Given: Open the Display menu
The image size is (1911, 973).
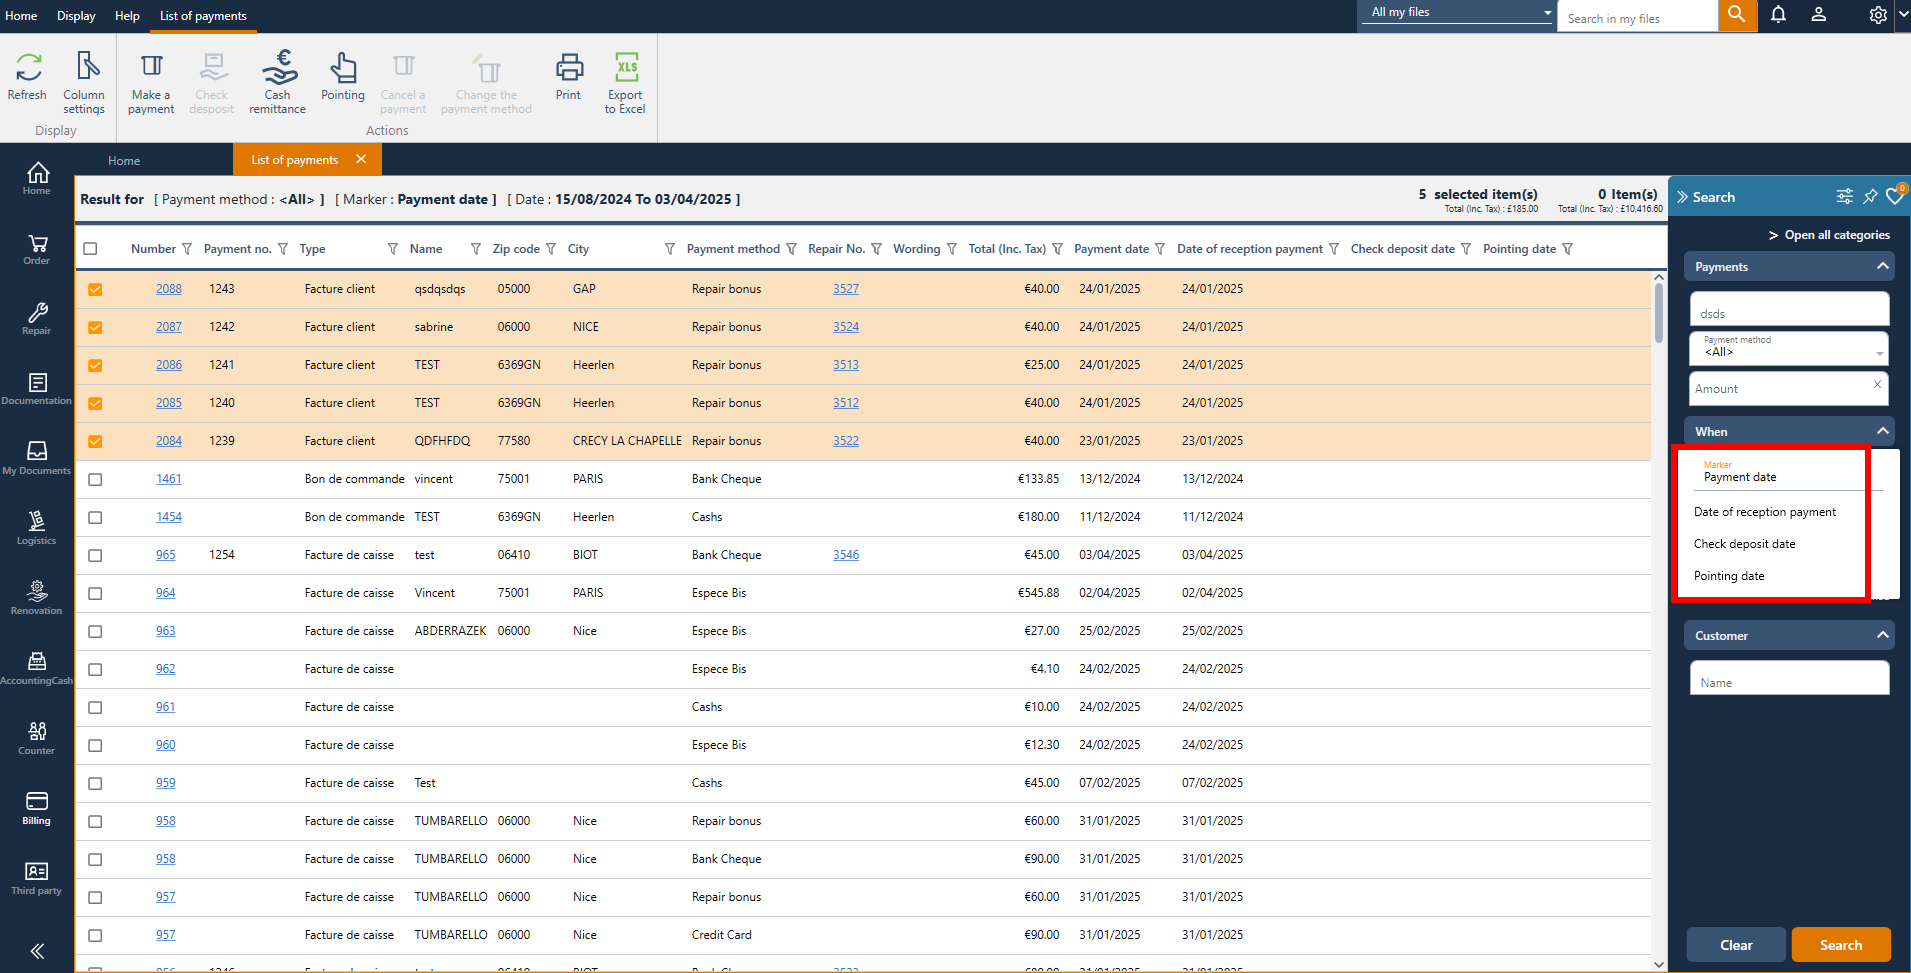Looking at the screenshot, I should click(76, 16).
